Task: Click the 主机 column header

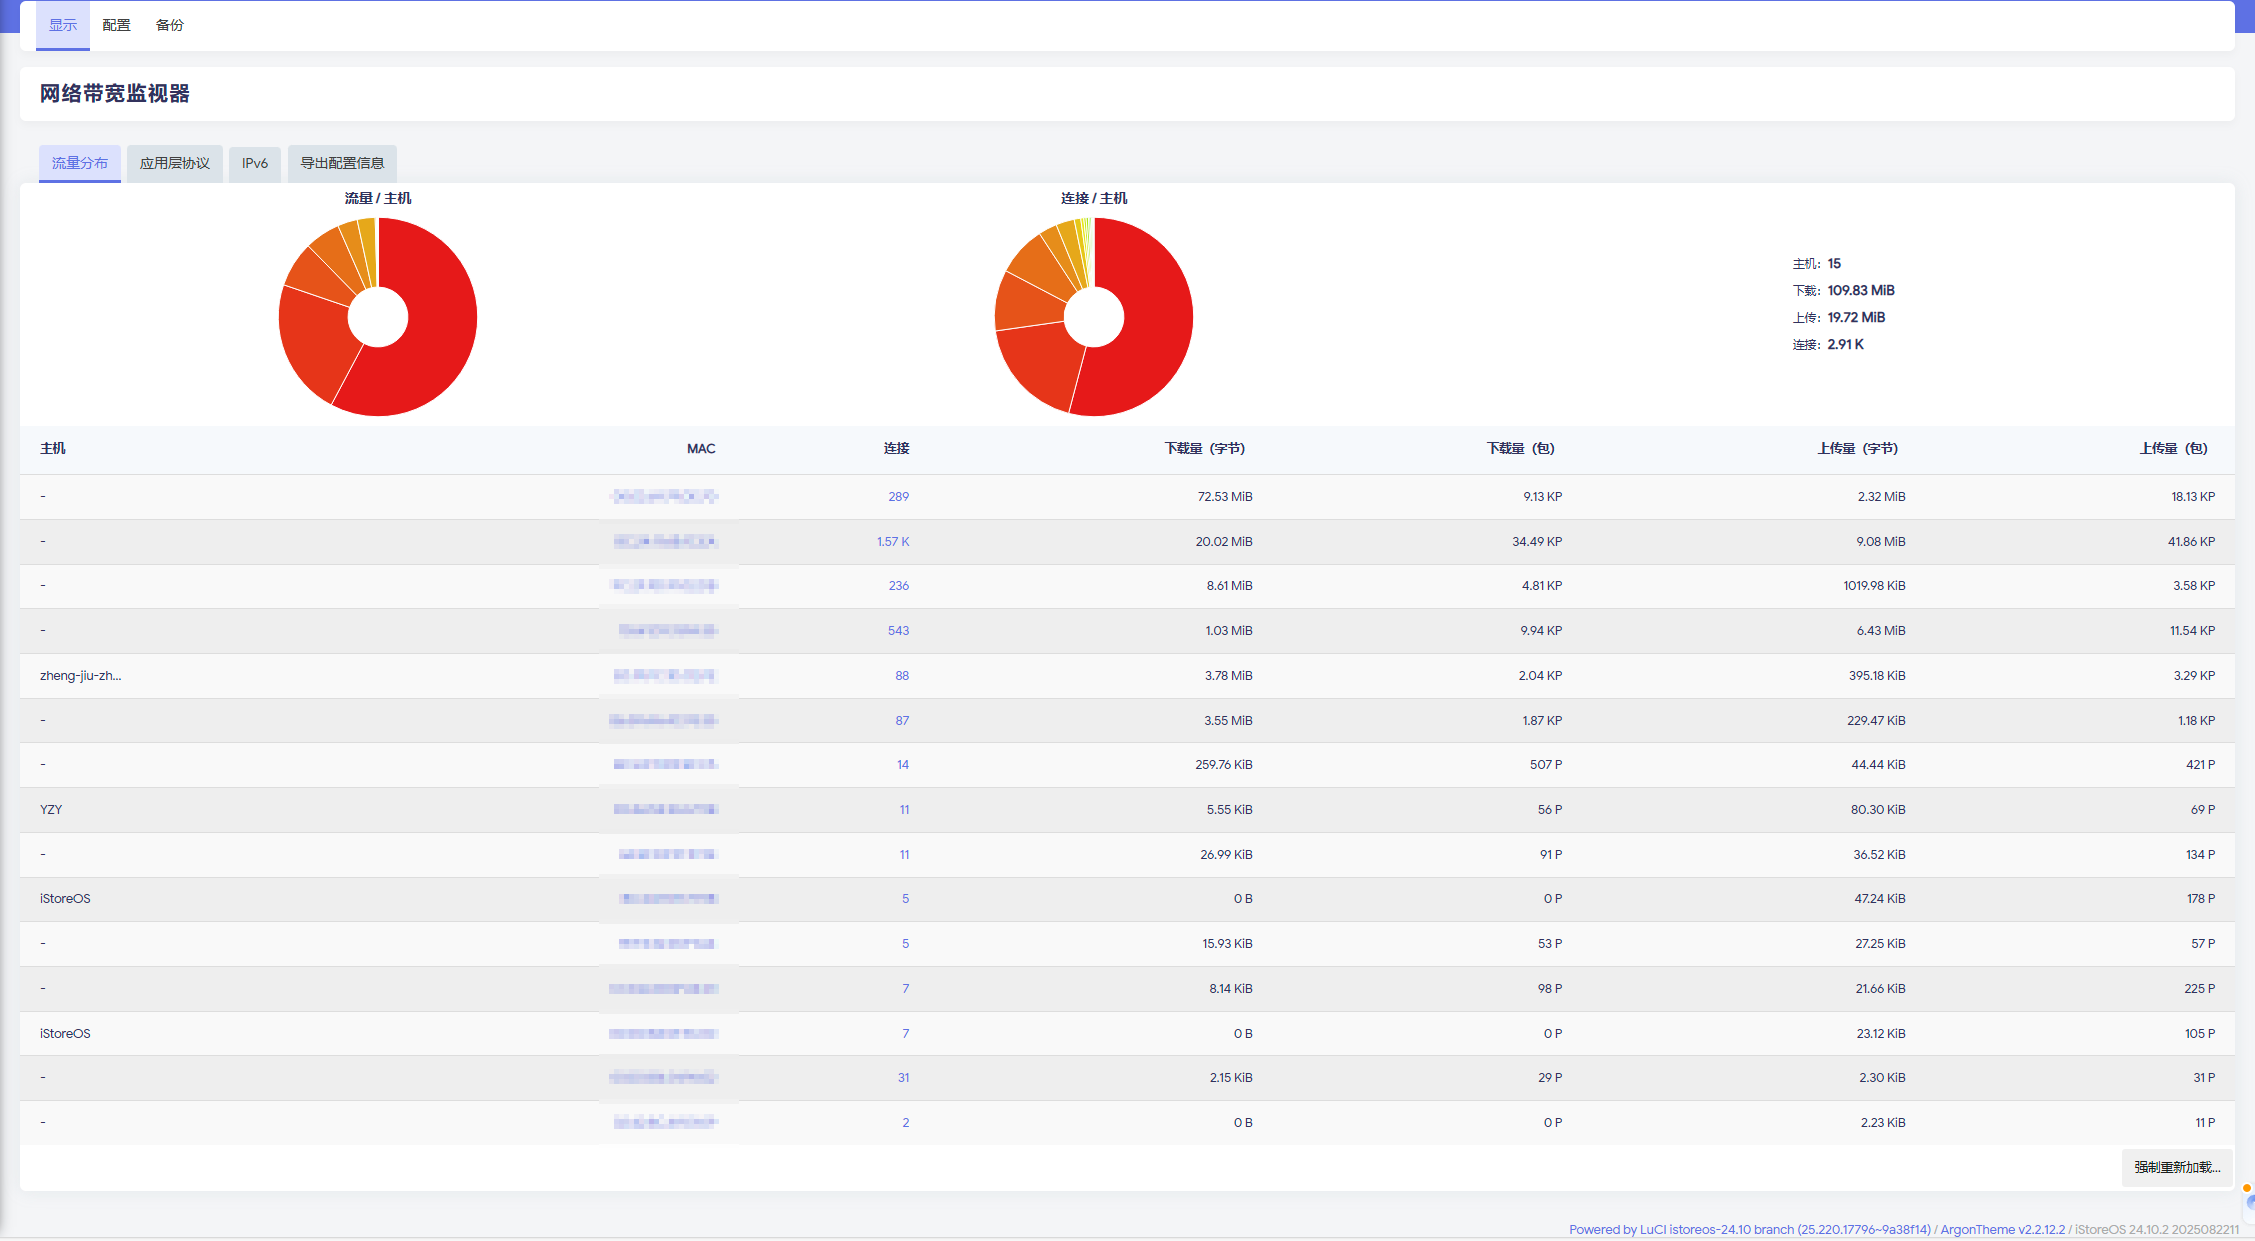Action: [53, 448]
